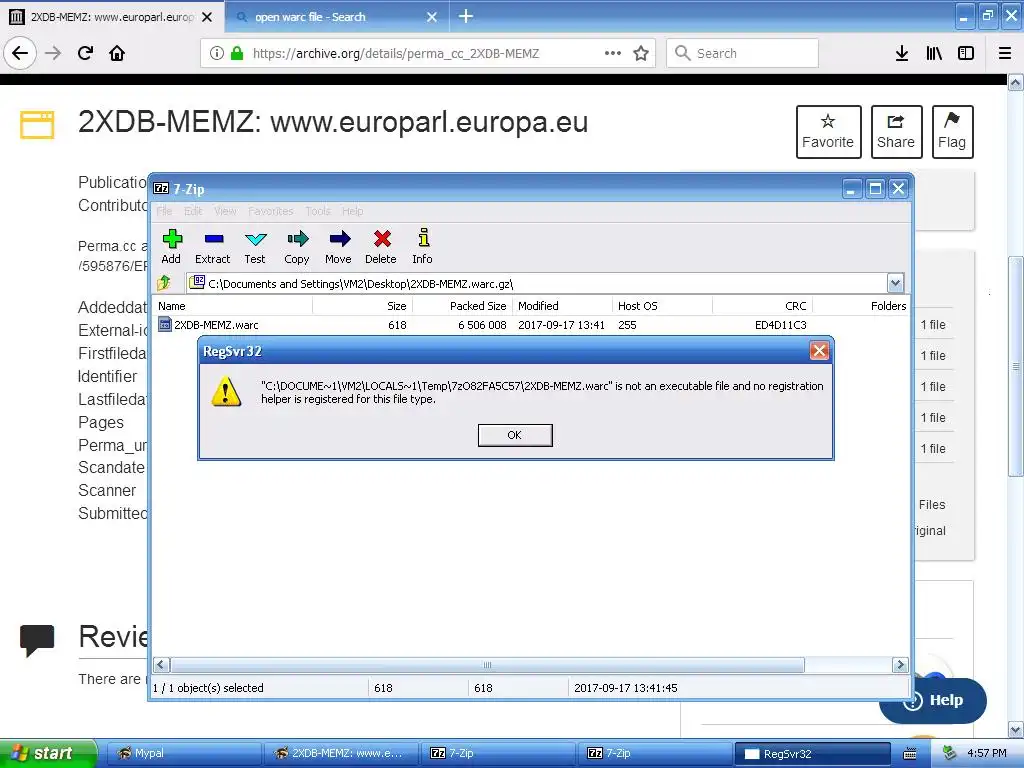
Task: Open the Edit menu in 7-Zip
Action: [x=193, y=211]
